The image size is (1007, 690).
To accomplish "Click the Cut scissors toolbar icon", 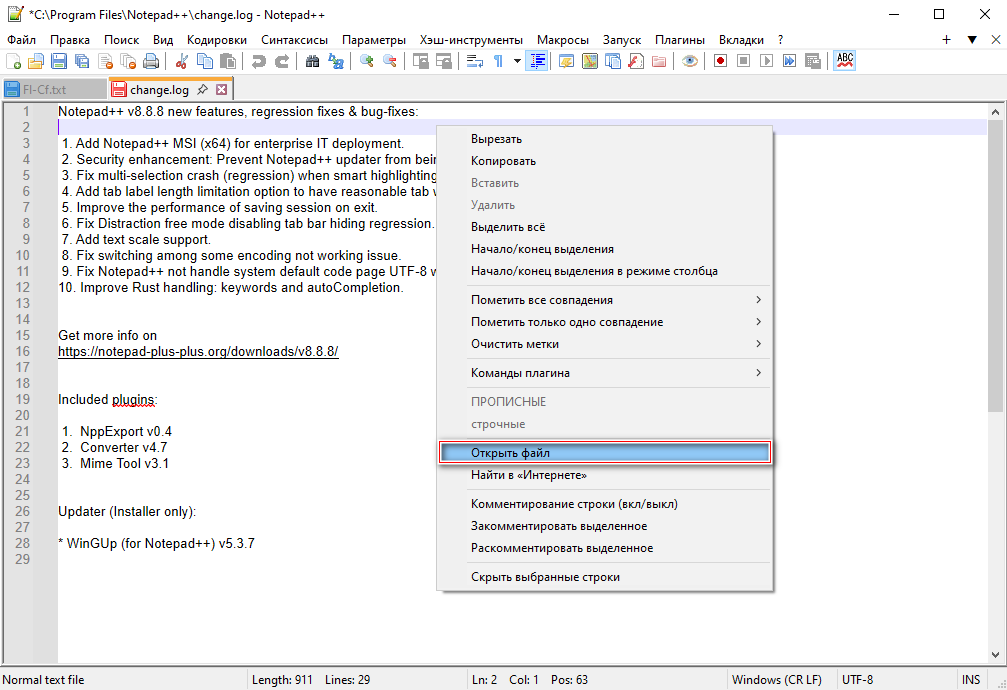I will click(182, 61).
